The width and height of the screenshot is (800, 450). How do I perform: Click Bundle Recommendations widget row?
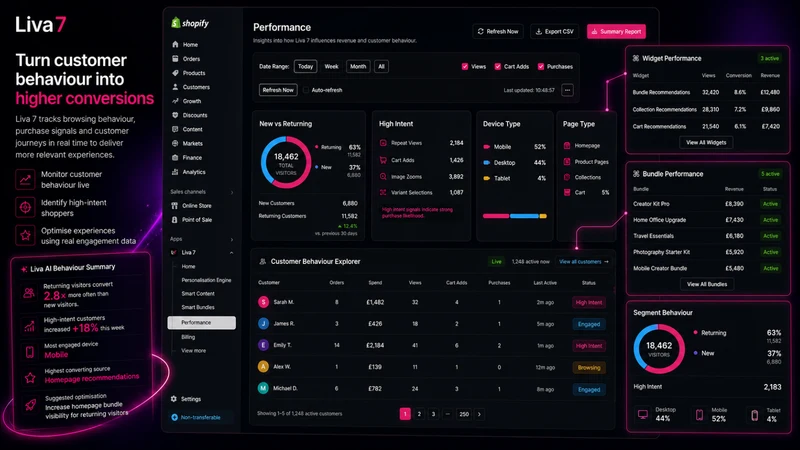pyautogui.click(x=707, y=92)
